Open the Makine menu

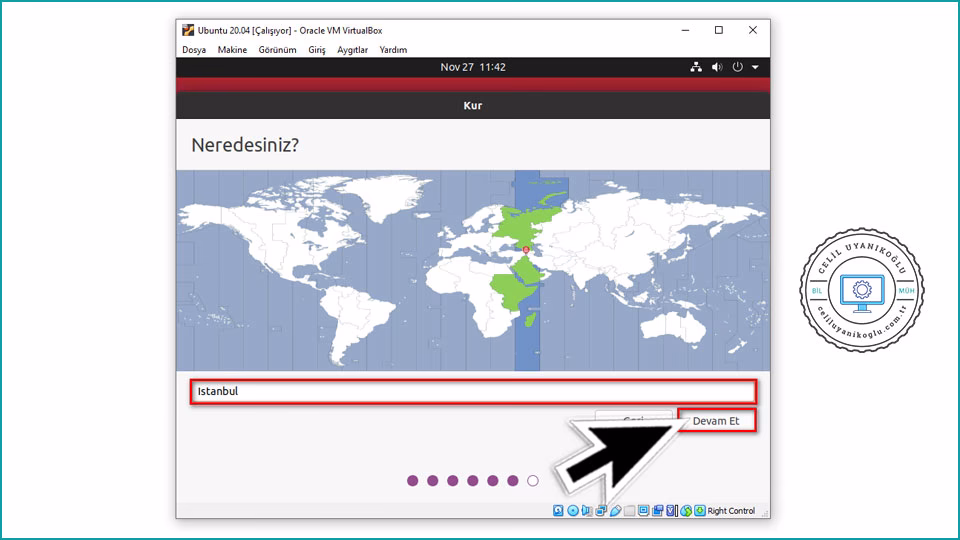pos(232,50)
